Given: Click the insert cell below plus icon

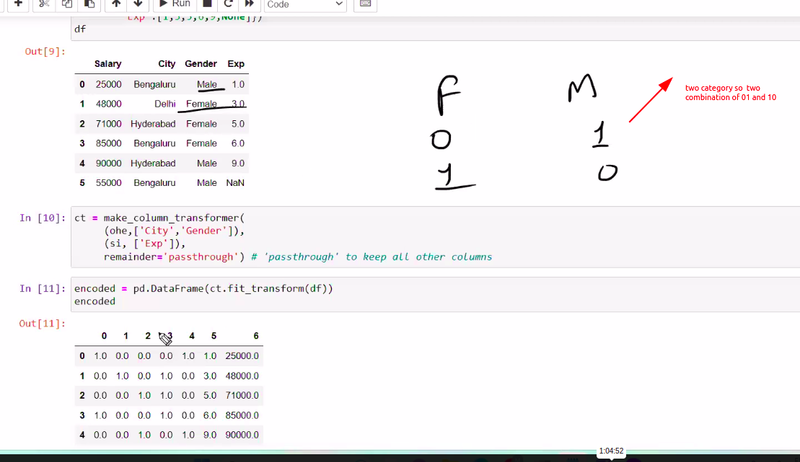Looking at the screenshot, I should coord(17,4).
